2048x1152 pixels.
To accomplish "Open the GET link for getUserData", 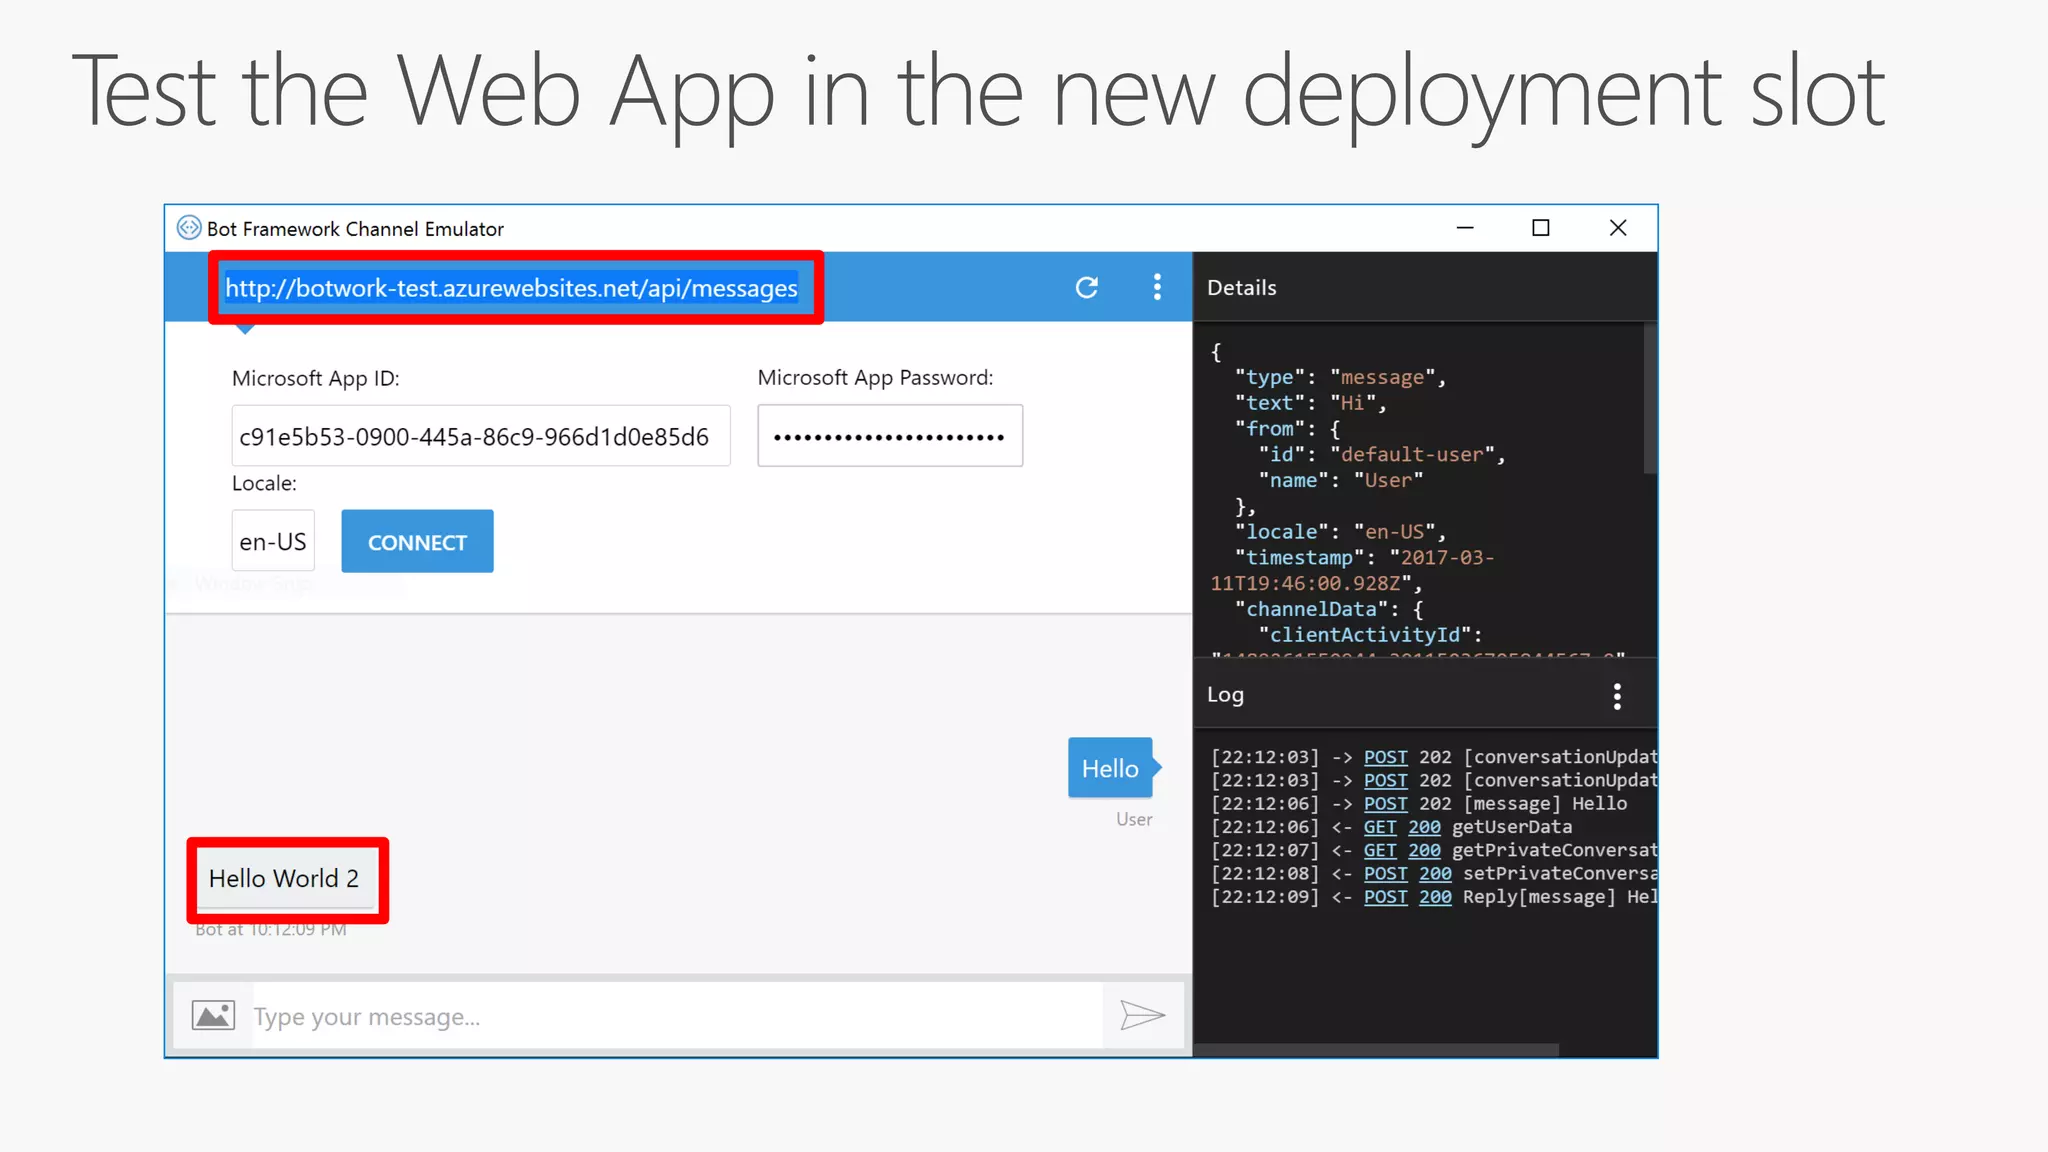I will [x=1379, y=827].
